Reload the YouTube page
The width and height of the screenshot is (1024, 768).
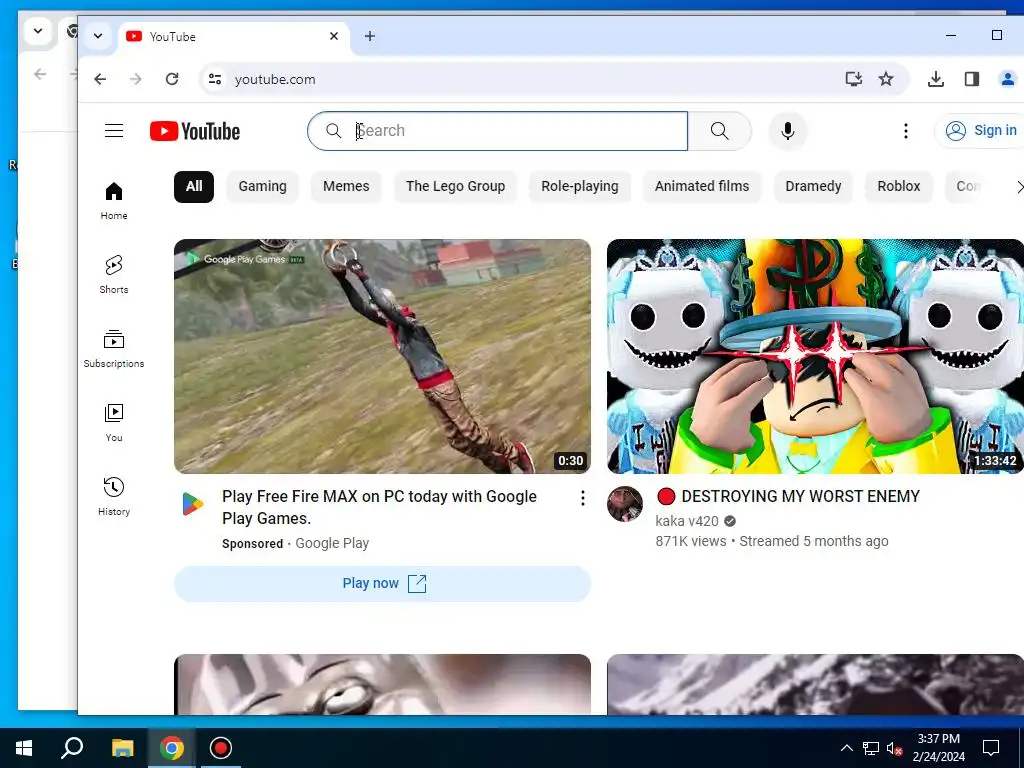coord(172,79)
